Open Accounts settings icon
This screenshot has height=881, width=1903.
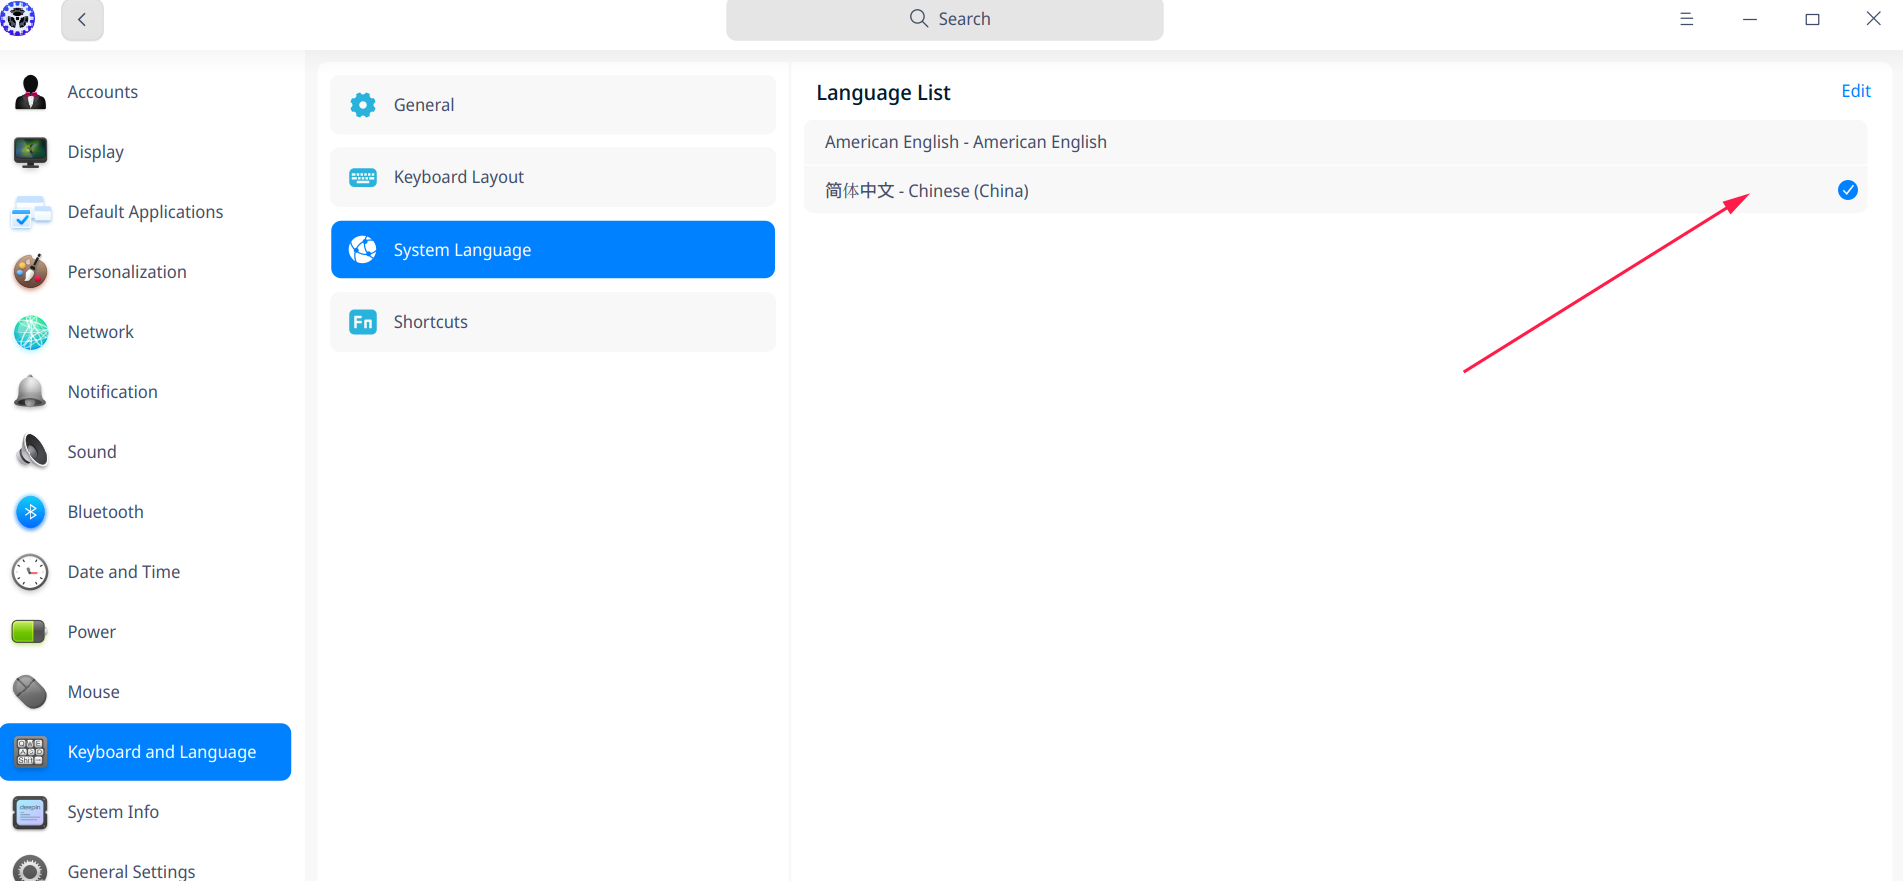pos(30,92)
